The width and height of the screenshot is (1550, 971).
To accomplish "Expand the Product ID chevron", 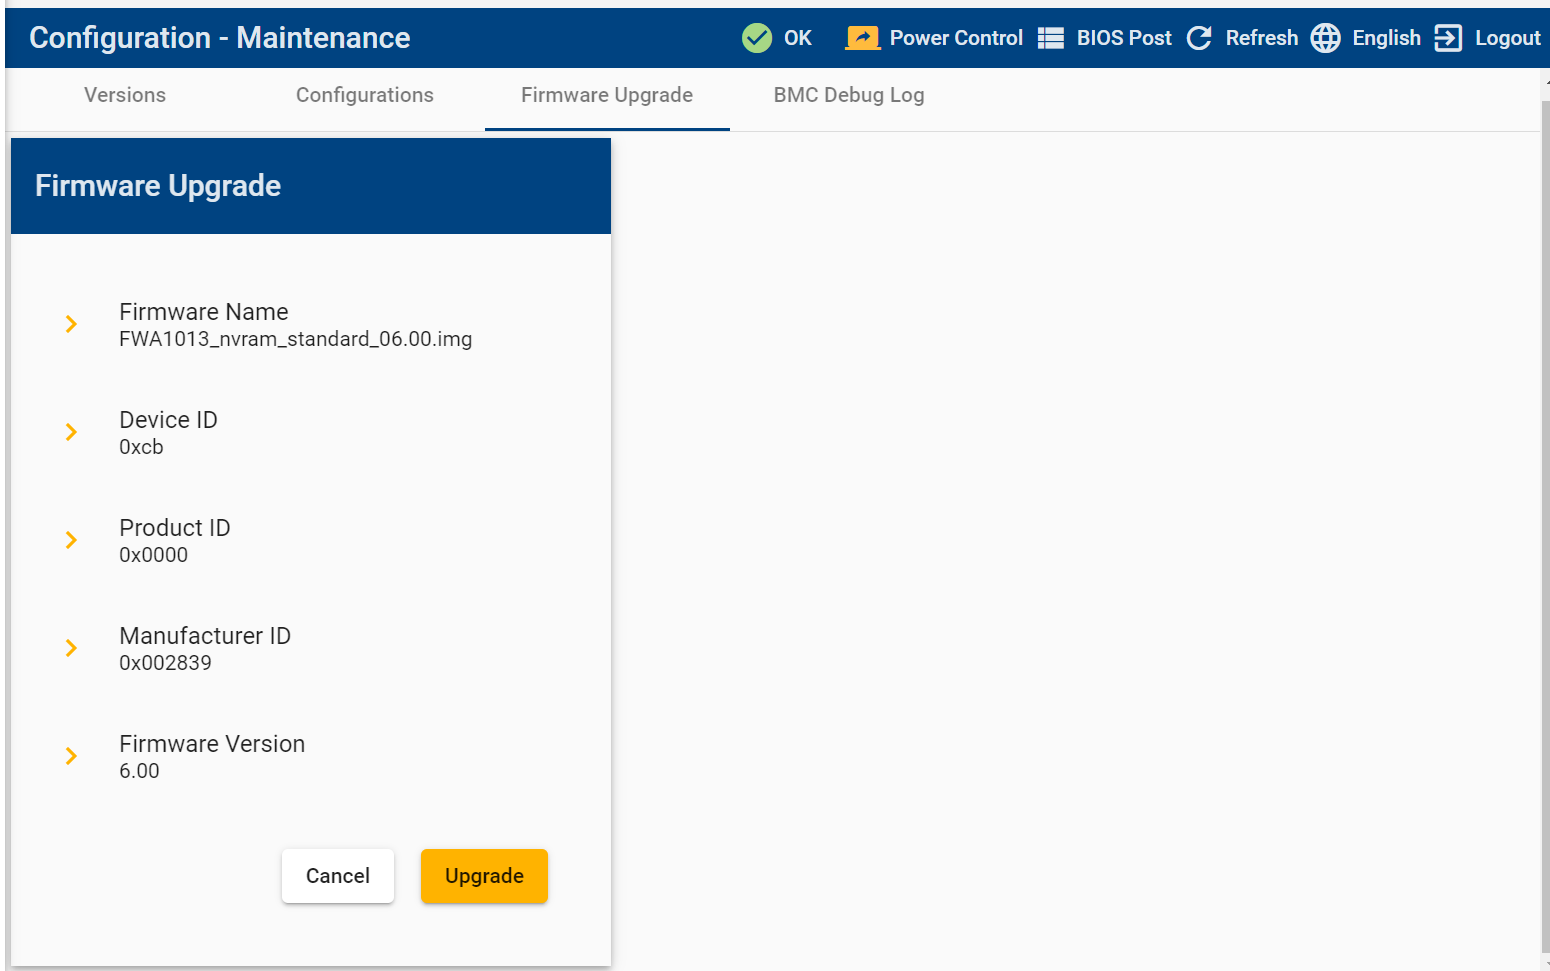I will tap(71, 540).
